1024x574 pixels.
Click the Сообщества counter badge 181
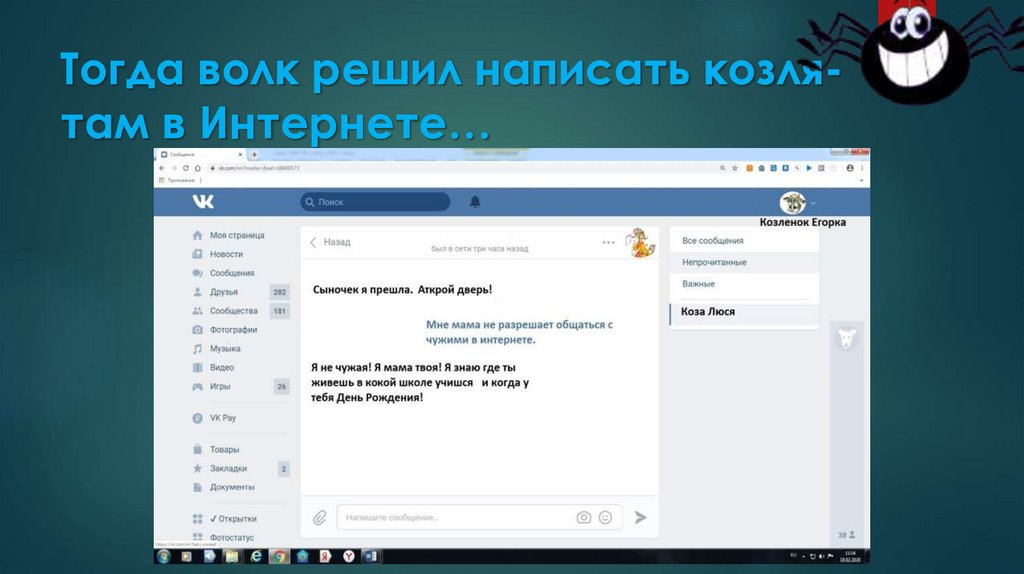pyautogui.click(x=280, y=311)
